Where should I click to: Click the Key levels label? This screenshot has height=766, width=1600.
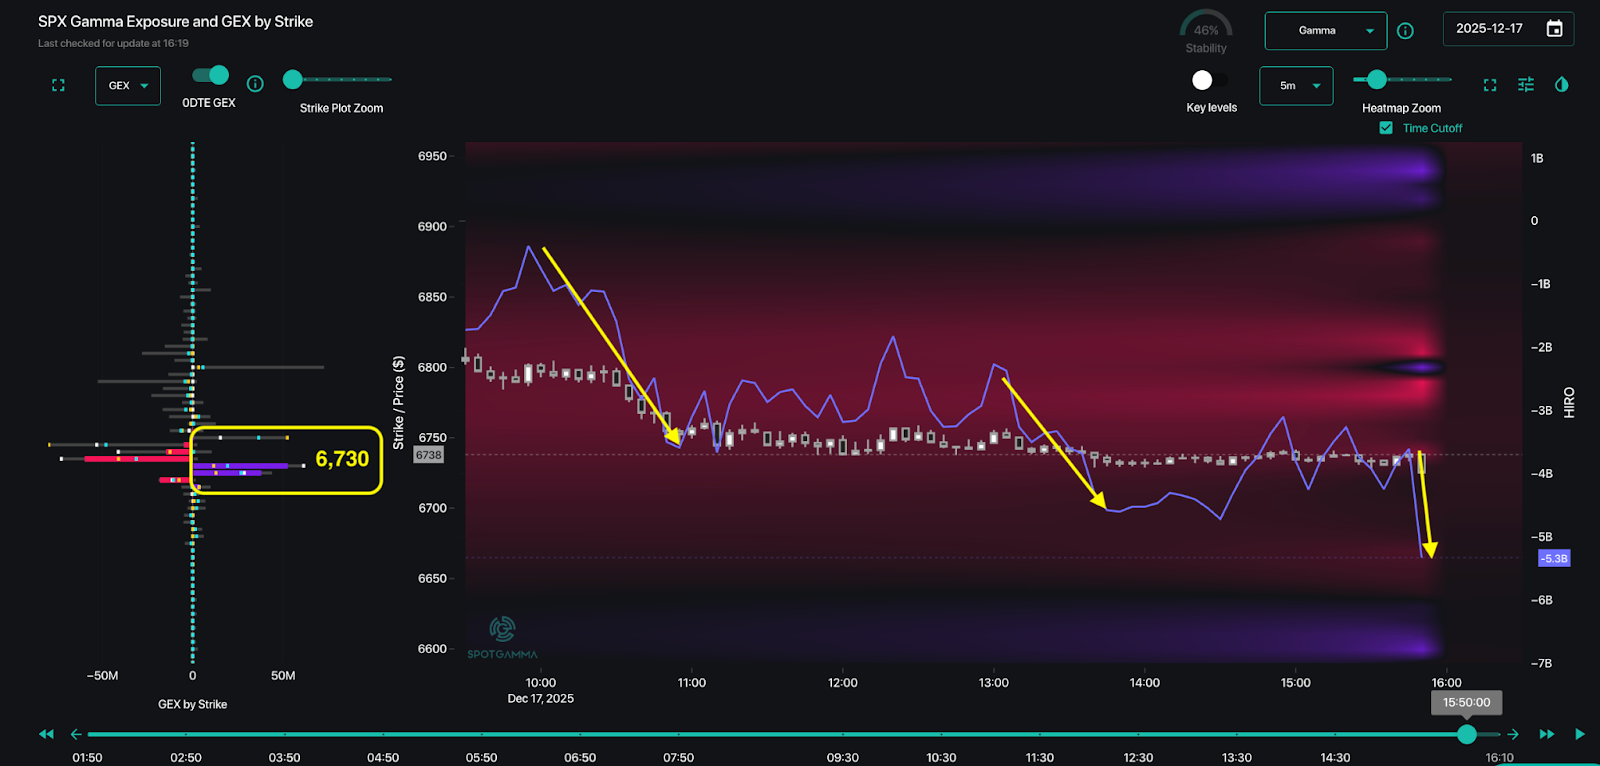coord(1211,108)
